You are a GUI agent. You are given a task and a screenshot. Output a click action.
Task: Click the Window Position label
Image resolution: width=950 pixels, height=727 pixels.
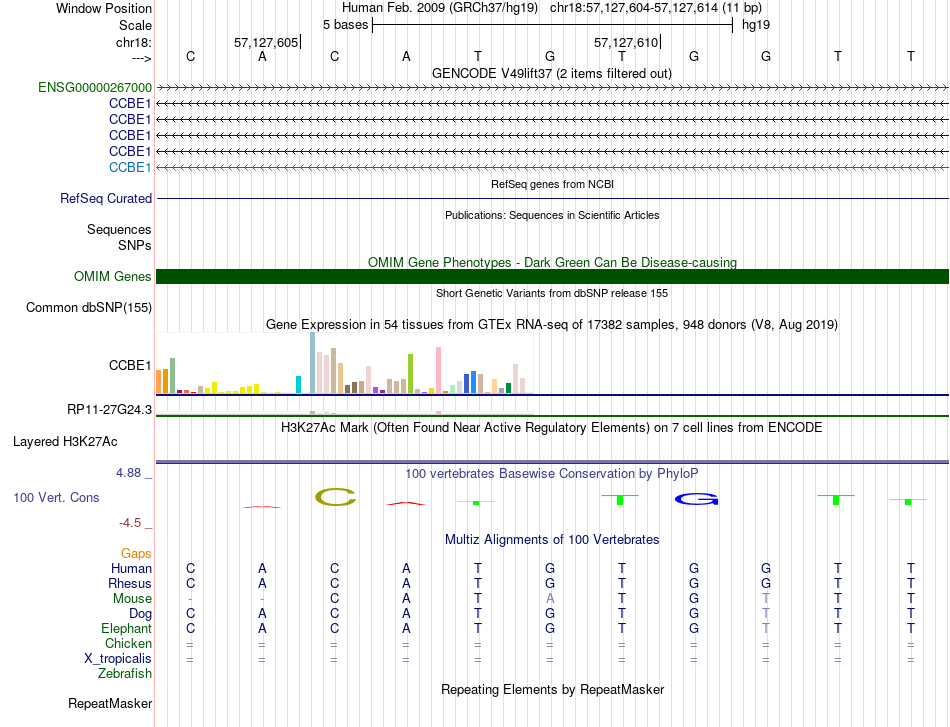click(x=104, y=8)
